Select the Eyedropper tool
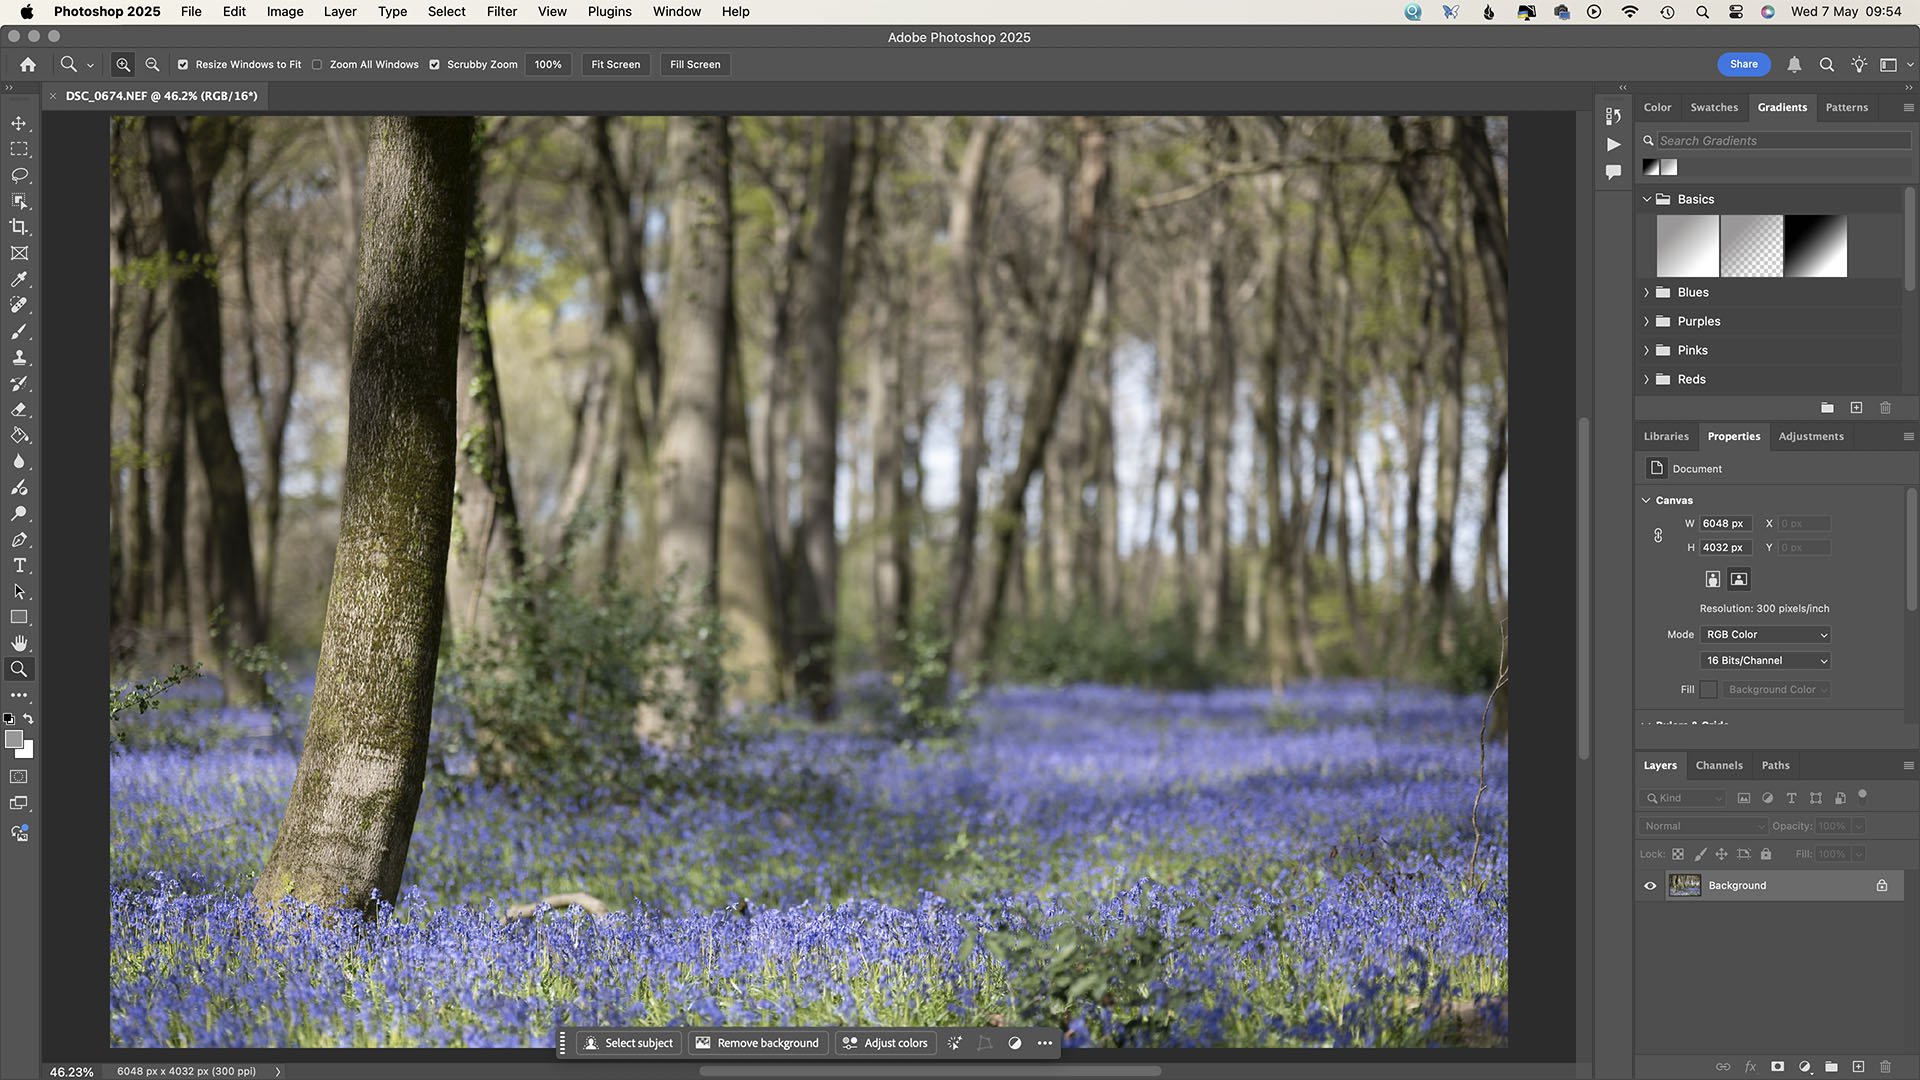The width and height of the screenshot is (1920, 1080). coord(19,279)
